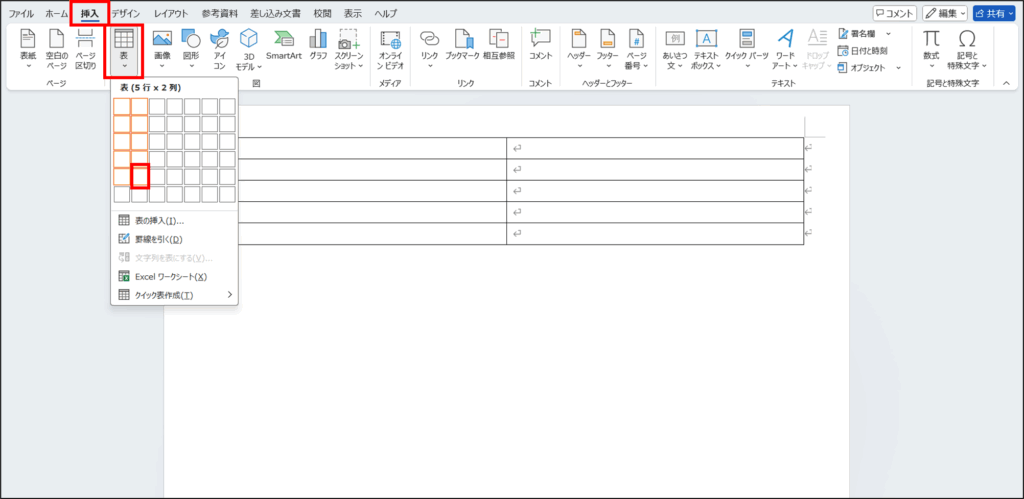Insert an オンラインビデオ online video

(x=391, y=49)
